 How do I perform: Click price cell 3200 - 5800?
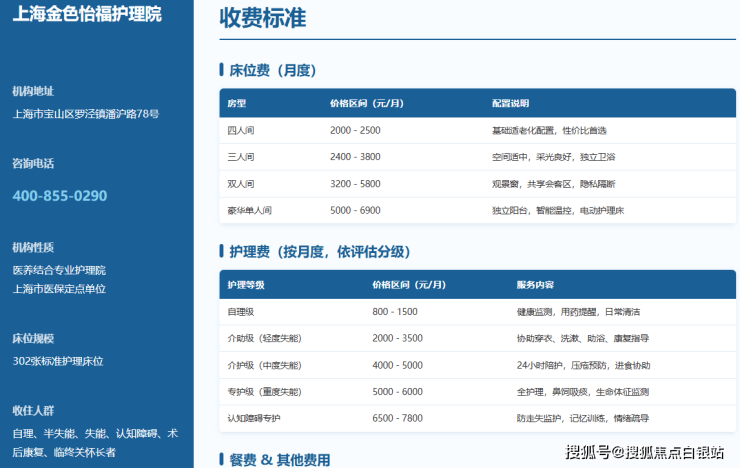pos(355,184)
